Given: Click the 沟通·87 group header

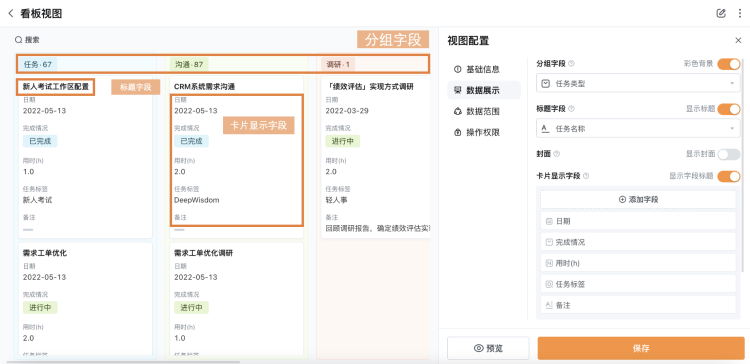Looking at the screenshot, I should [189, 64].
